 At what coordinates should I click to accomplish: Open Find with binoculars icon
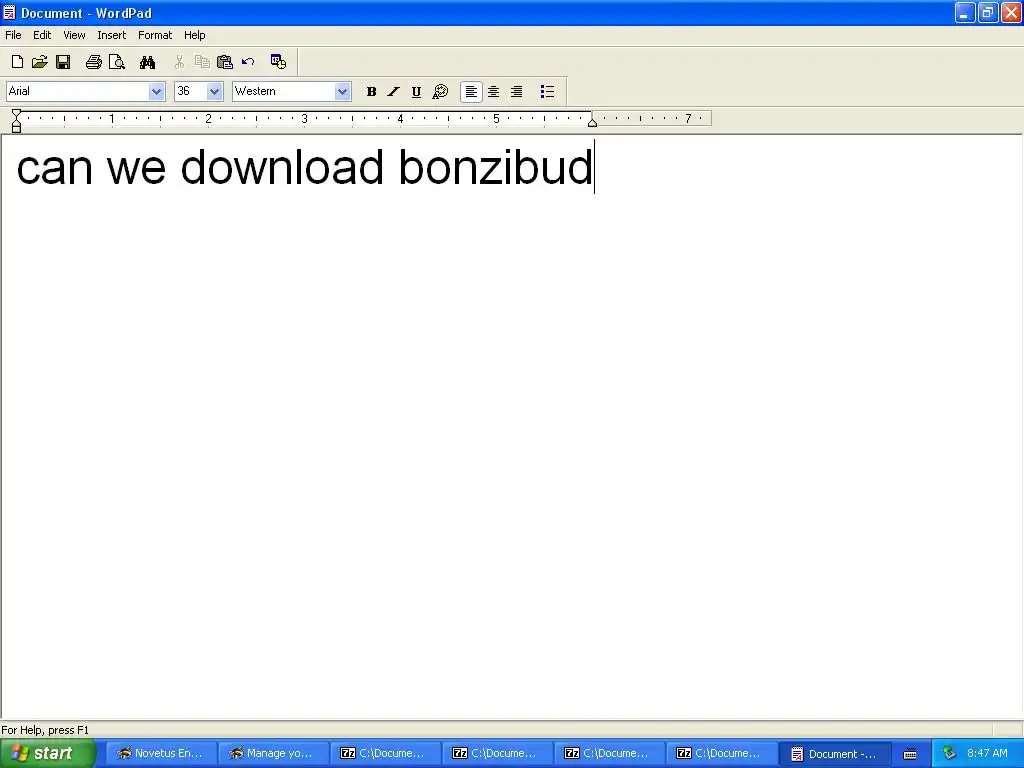[x=148, y=62]
